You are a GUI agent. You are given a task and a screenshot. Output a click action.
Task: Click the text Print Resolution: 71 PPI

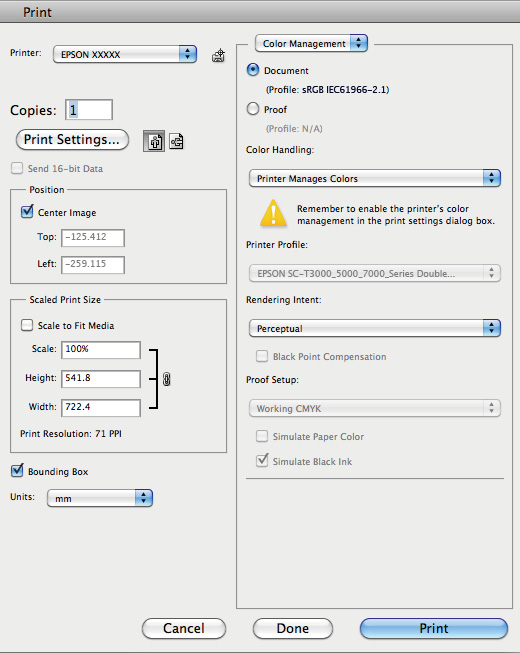click(x=71, y=434)
